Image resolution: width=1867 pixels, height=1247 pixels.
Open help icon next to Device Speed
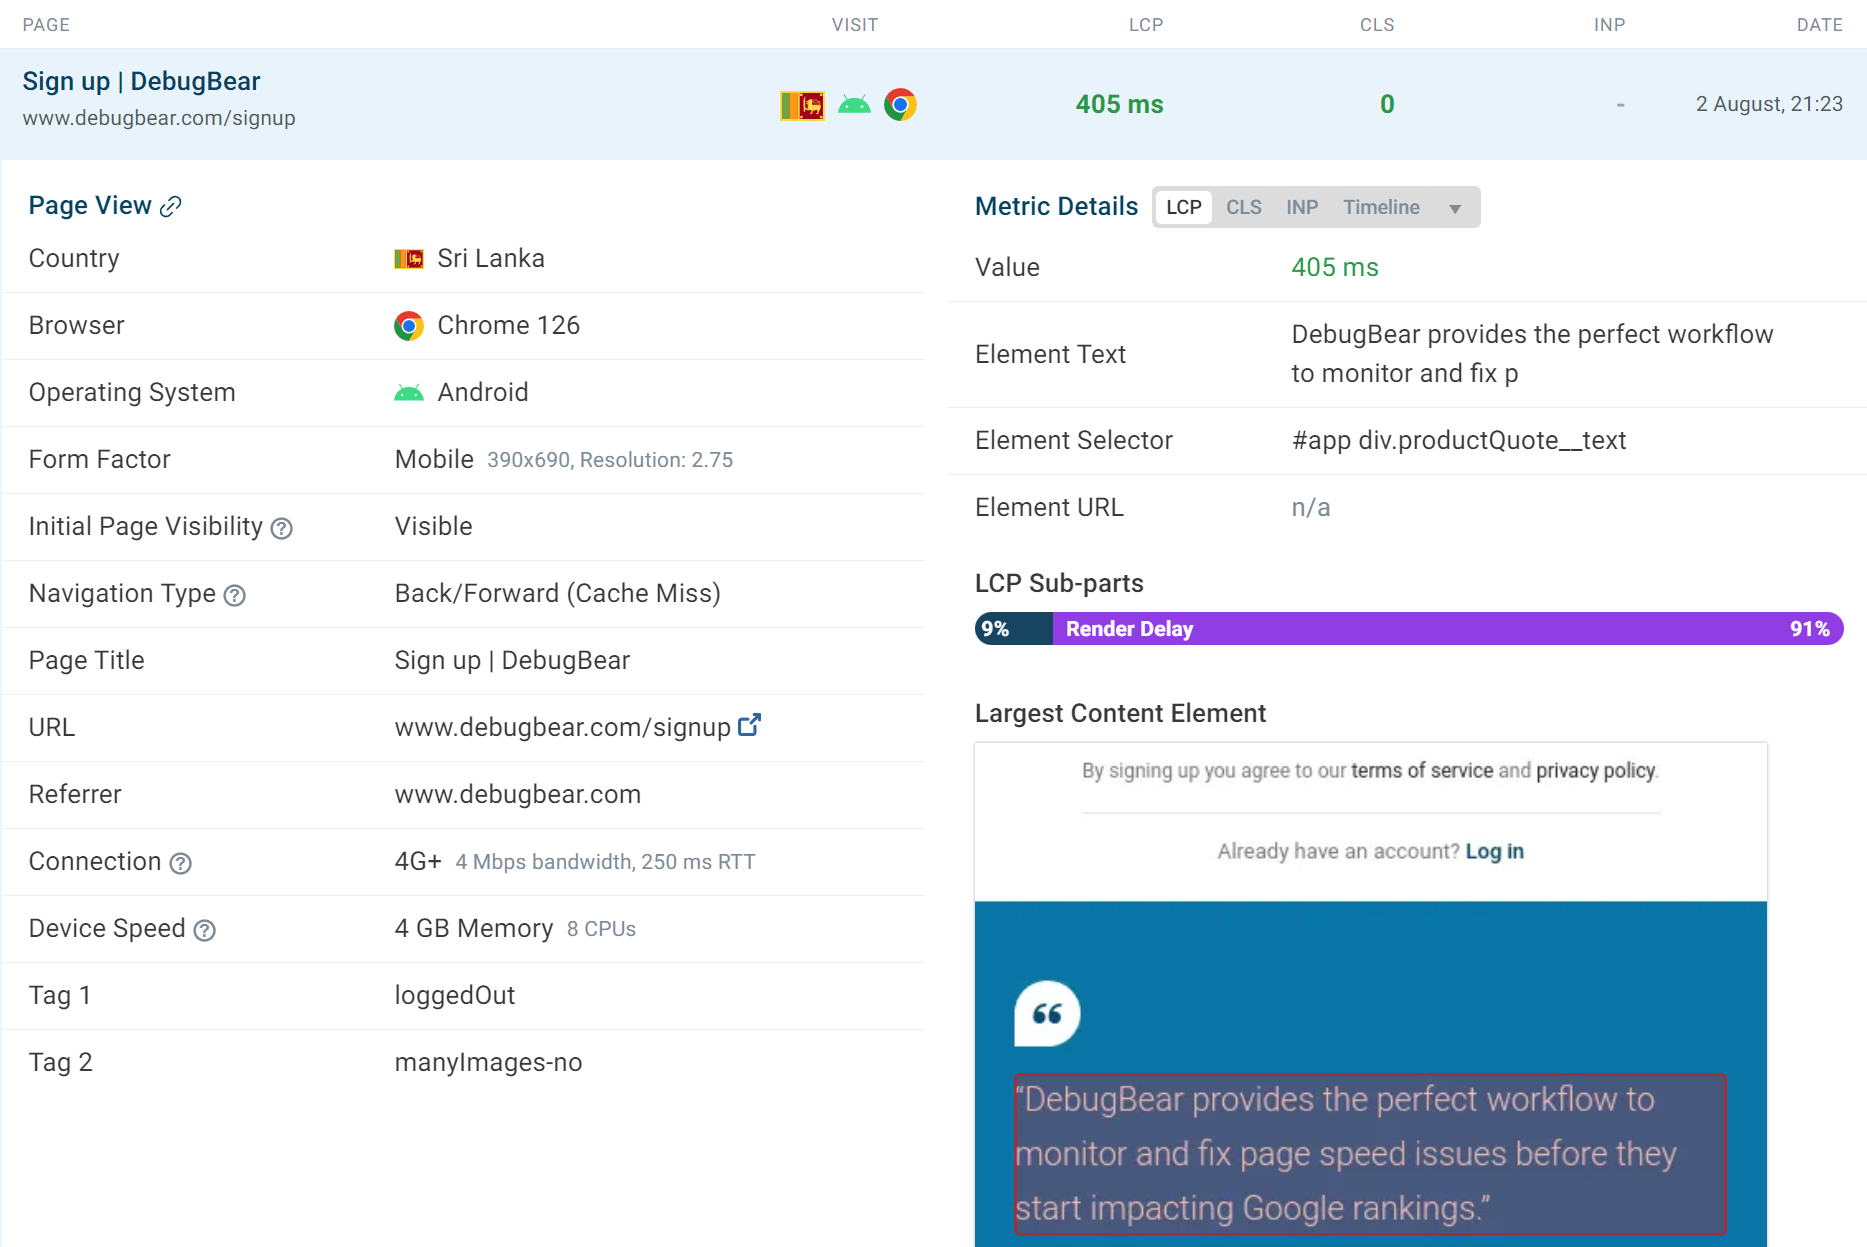(x=205, y=930)
